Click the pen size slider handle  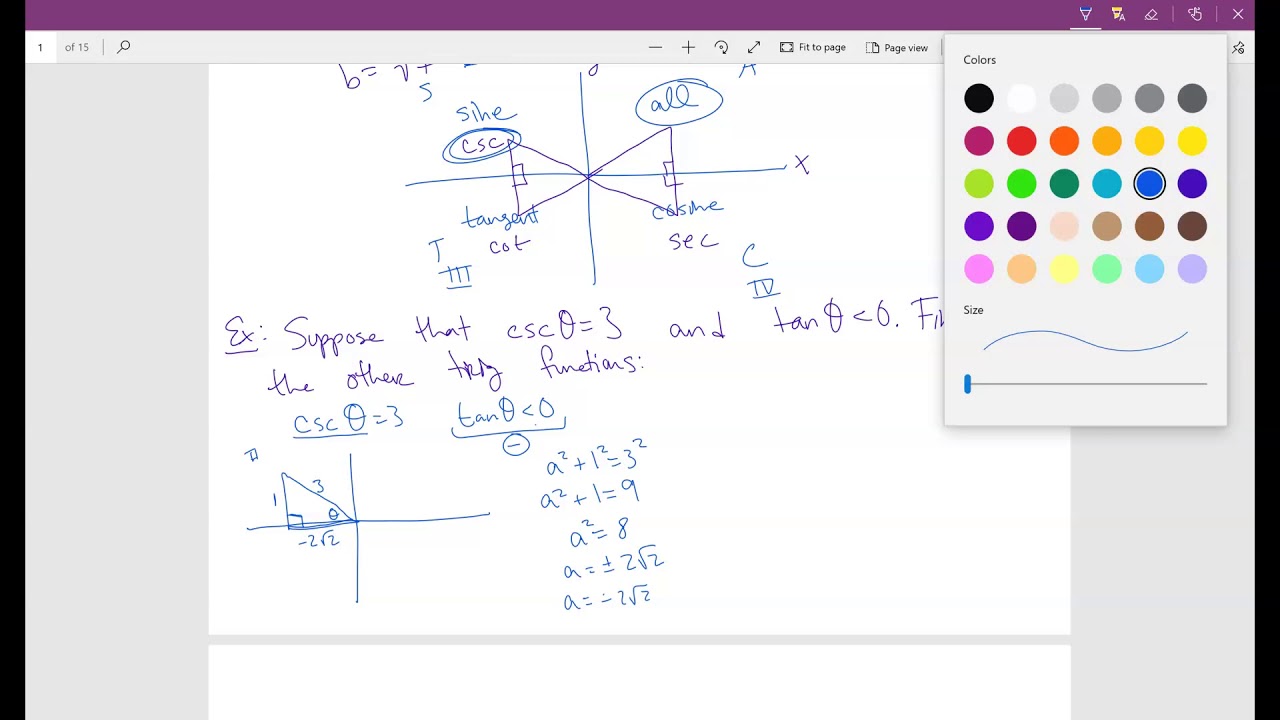click(967, 384)
